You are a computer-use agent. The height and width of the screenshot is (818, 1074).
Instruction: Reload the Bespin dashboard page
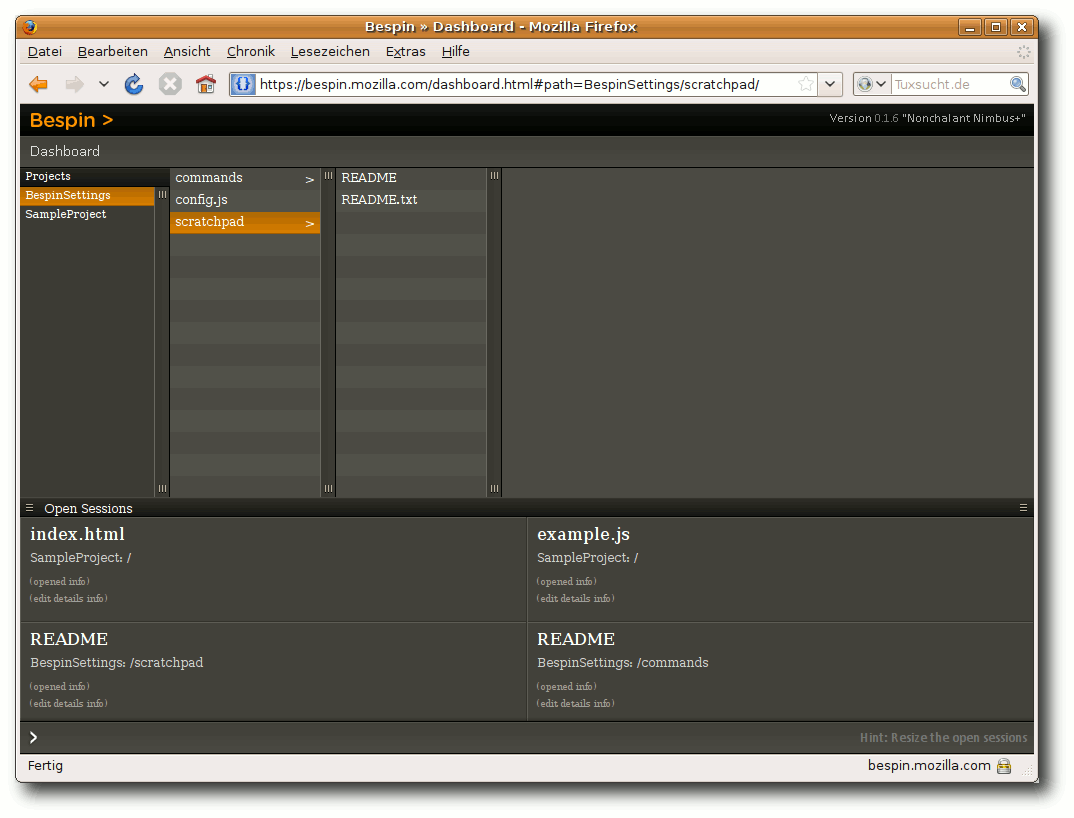pos(134,84)
